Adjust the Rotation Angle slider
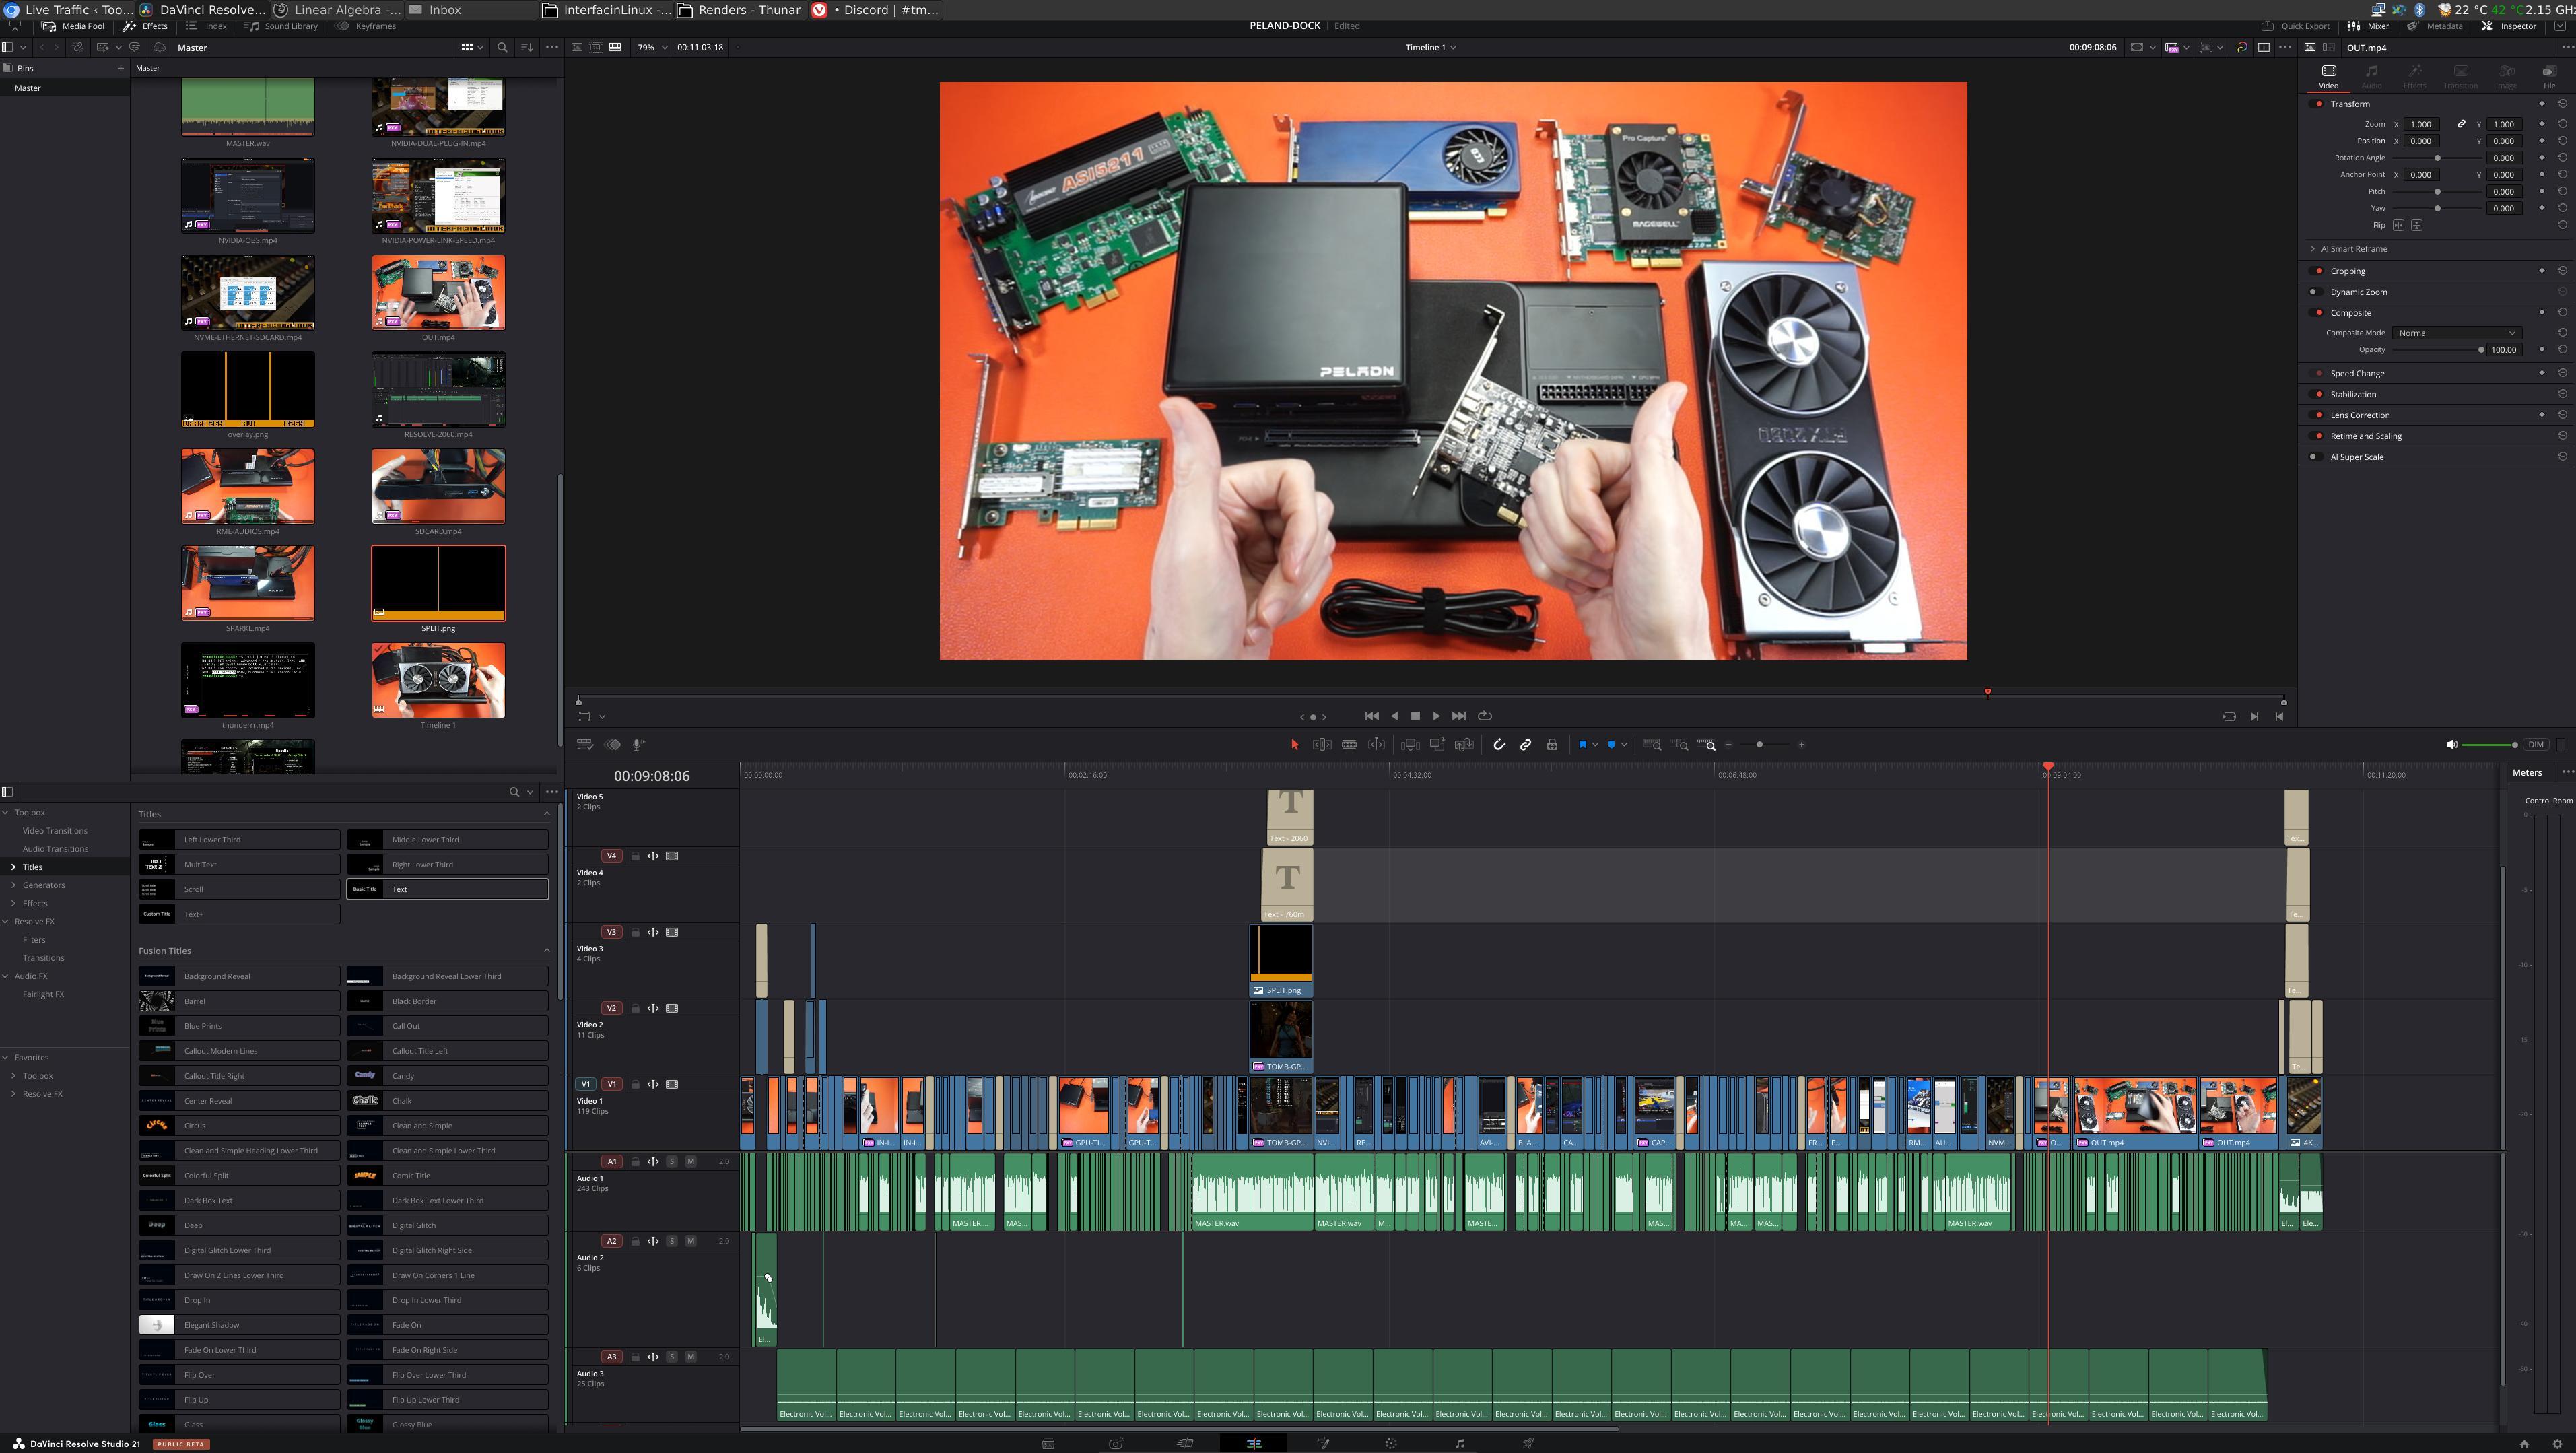The width and height of the screenshot is (2576, 1453). coord(2437,158)
